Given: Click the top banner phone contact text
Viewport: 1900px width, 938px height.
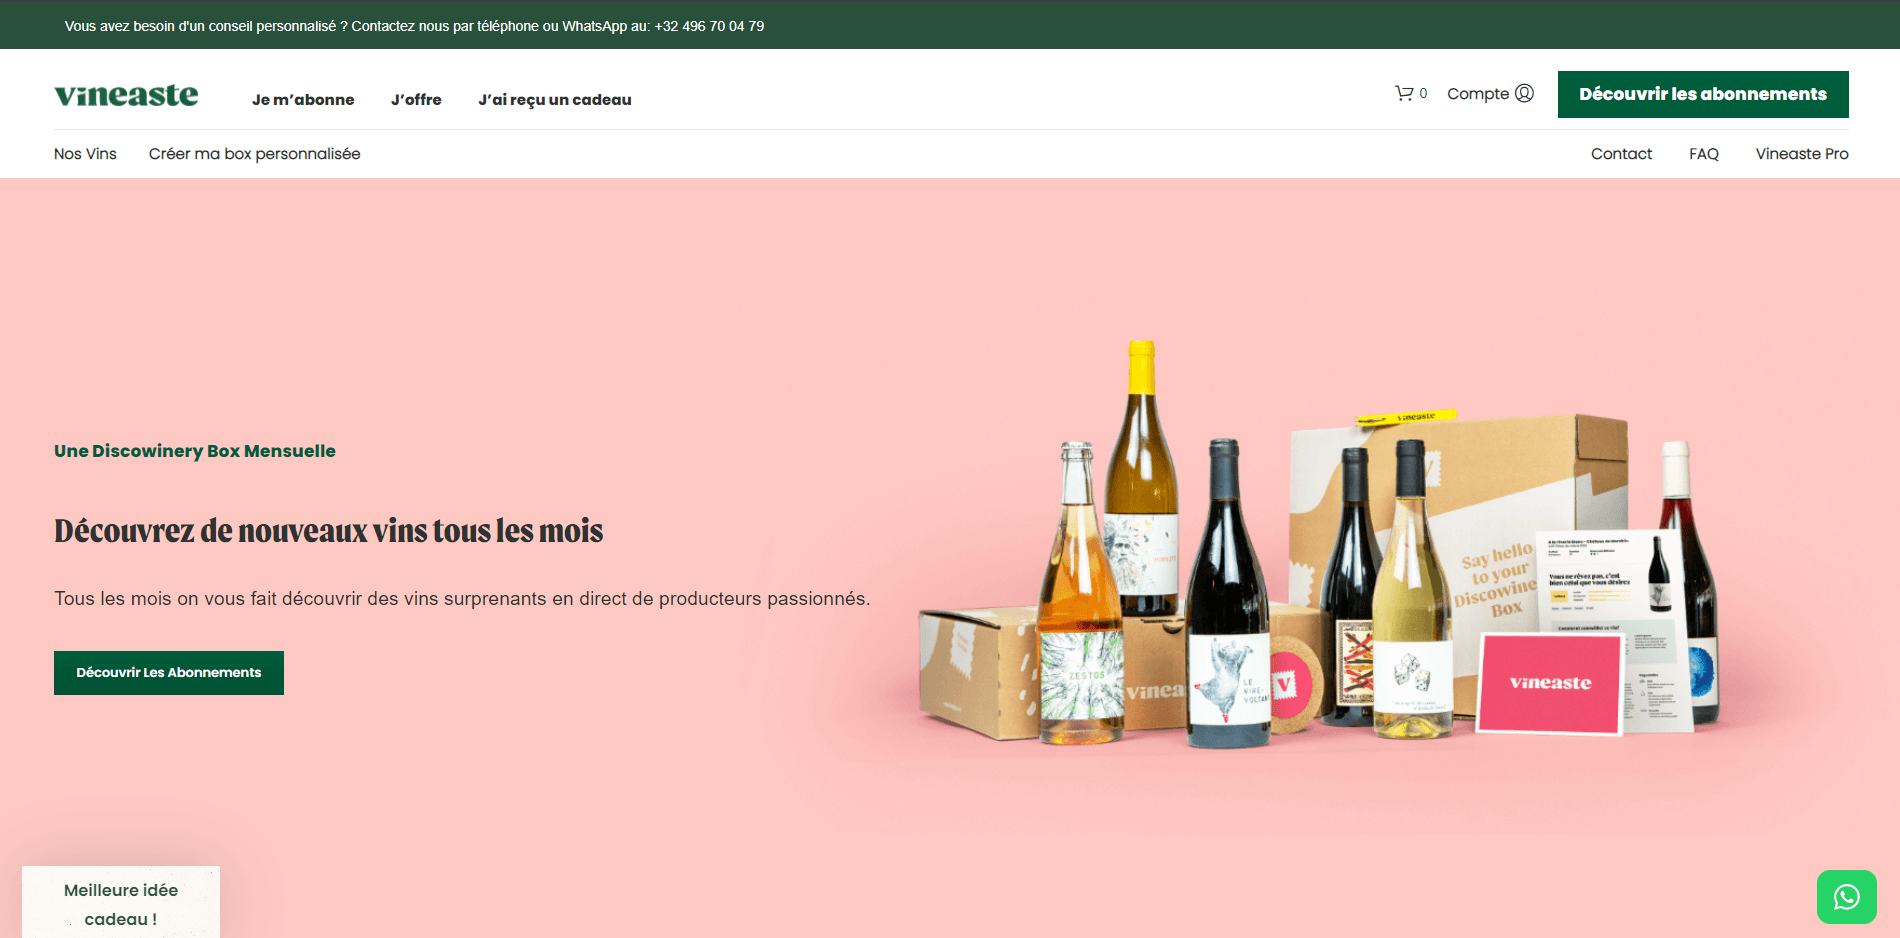Looking at the screenshot, I should pos(414,26).
